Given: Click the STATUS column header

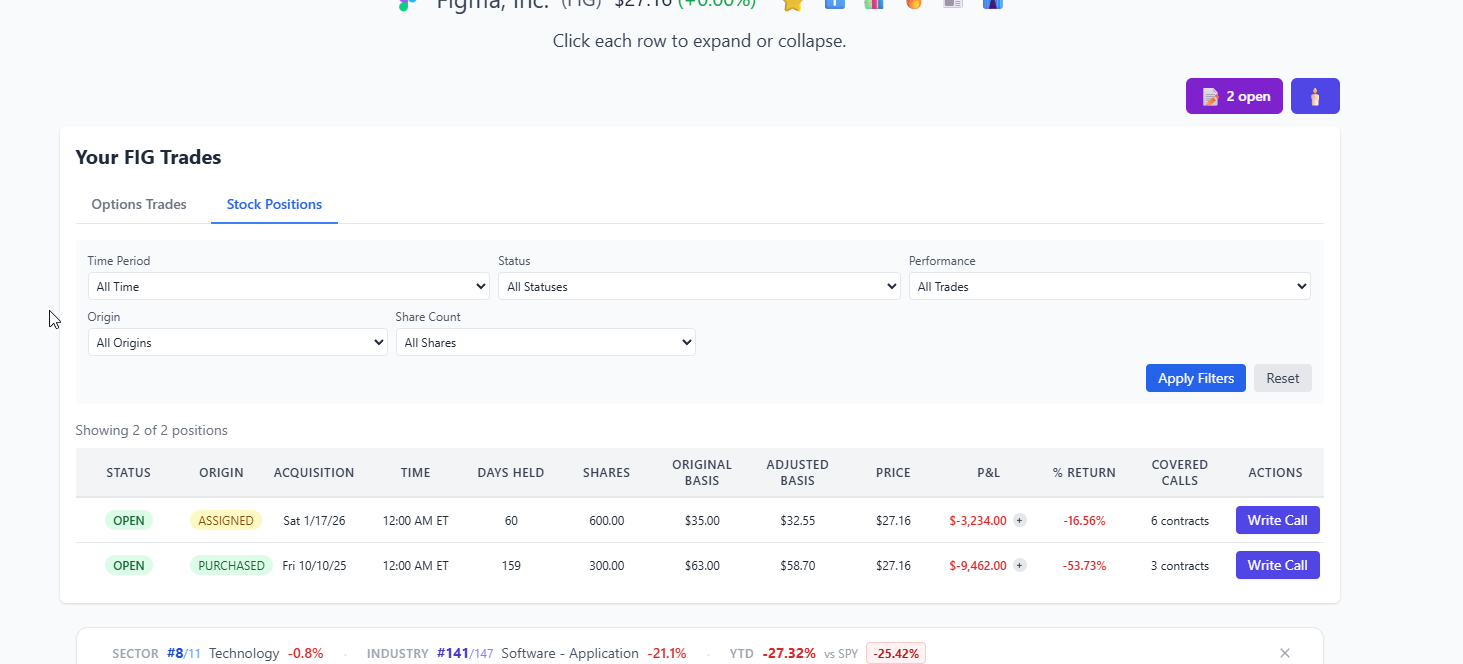Looking at the screenshot, I should point(128,473).
